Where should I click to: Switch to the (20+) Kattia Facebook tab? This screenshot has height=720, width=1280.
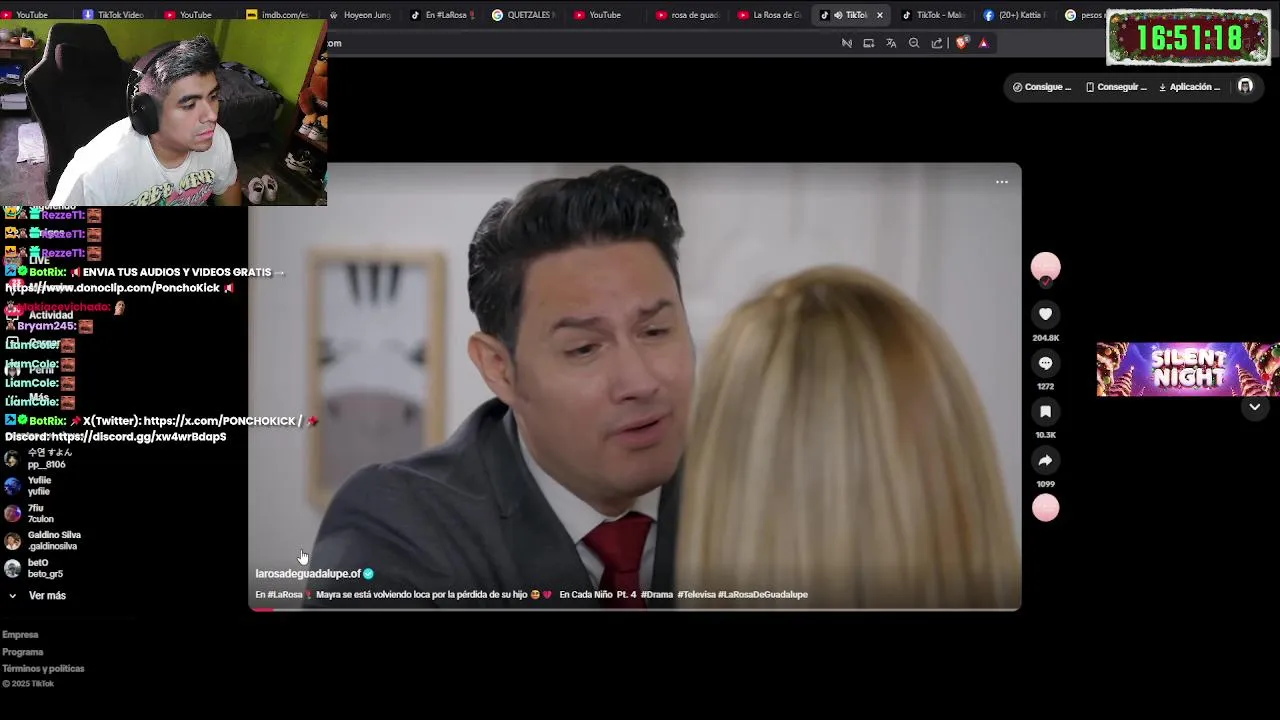pyautogui.click(x=1014, y=15)
